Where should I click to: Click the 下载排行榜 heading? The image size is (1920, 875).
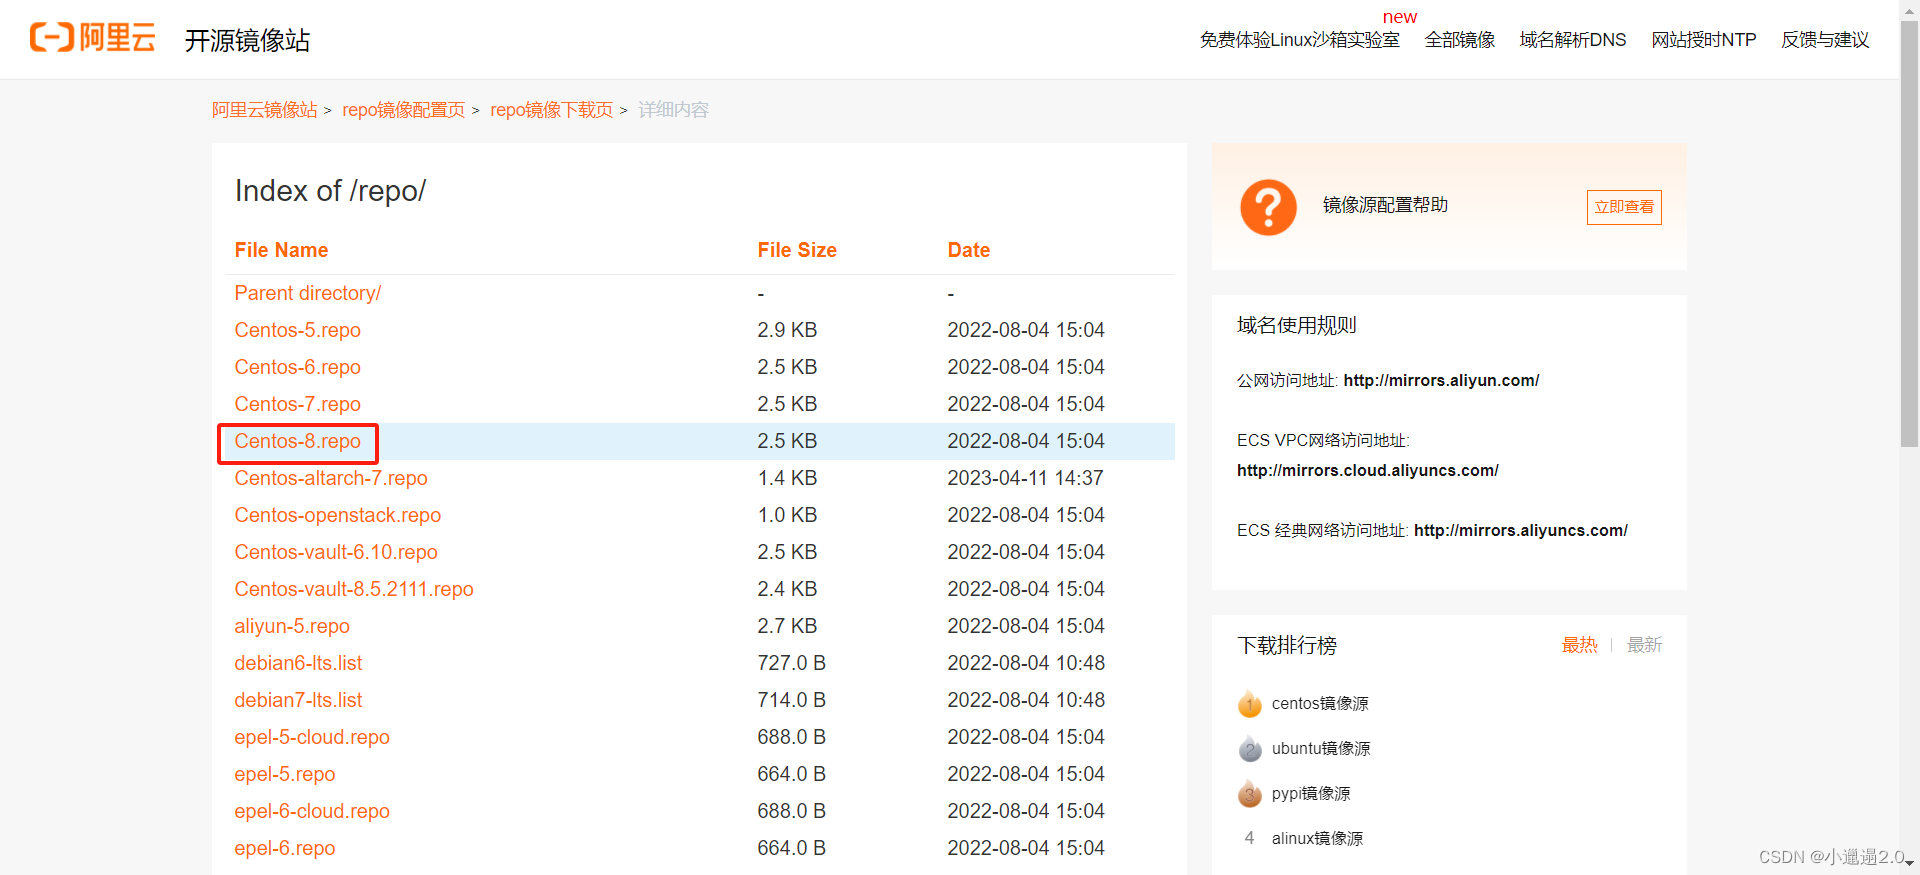[x=1287, y=645]
